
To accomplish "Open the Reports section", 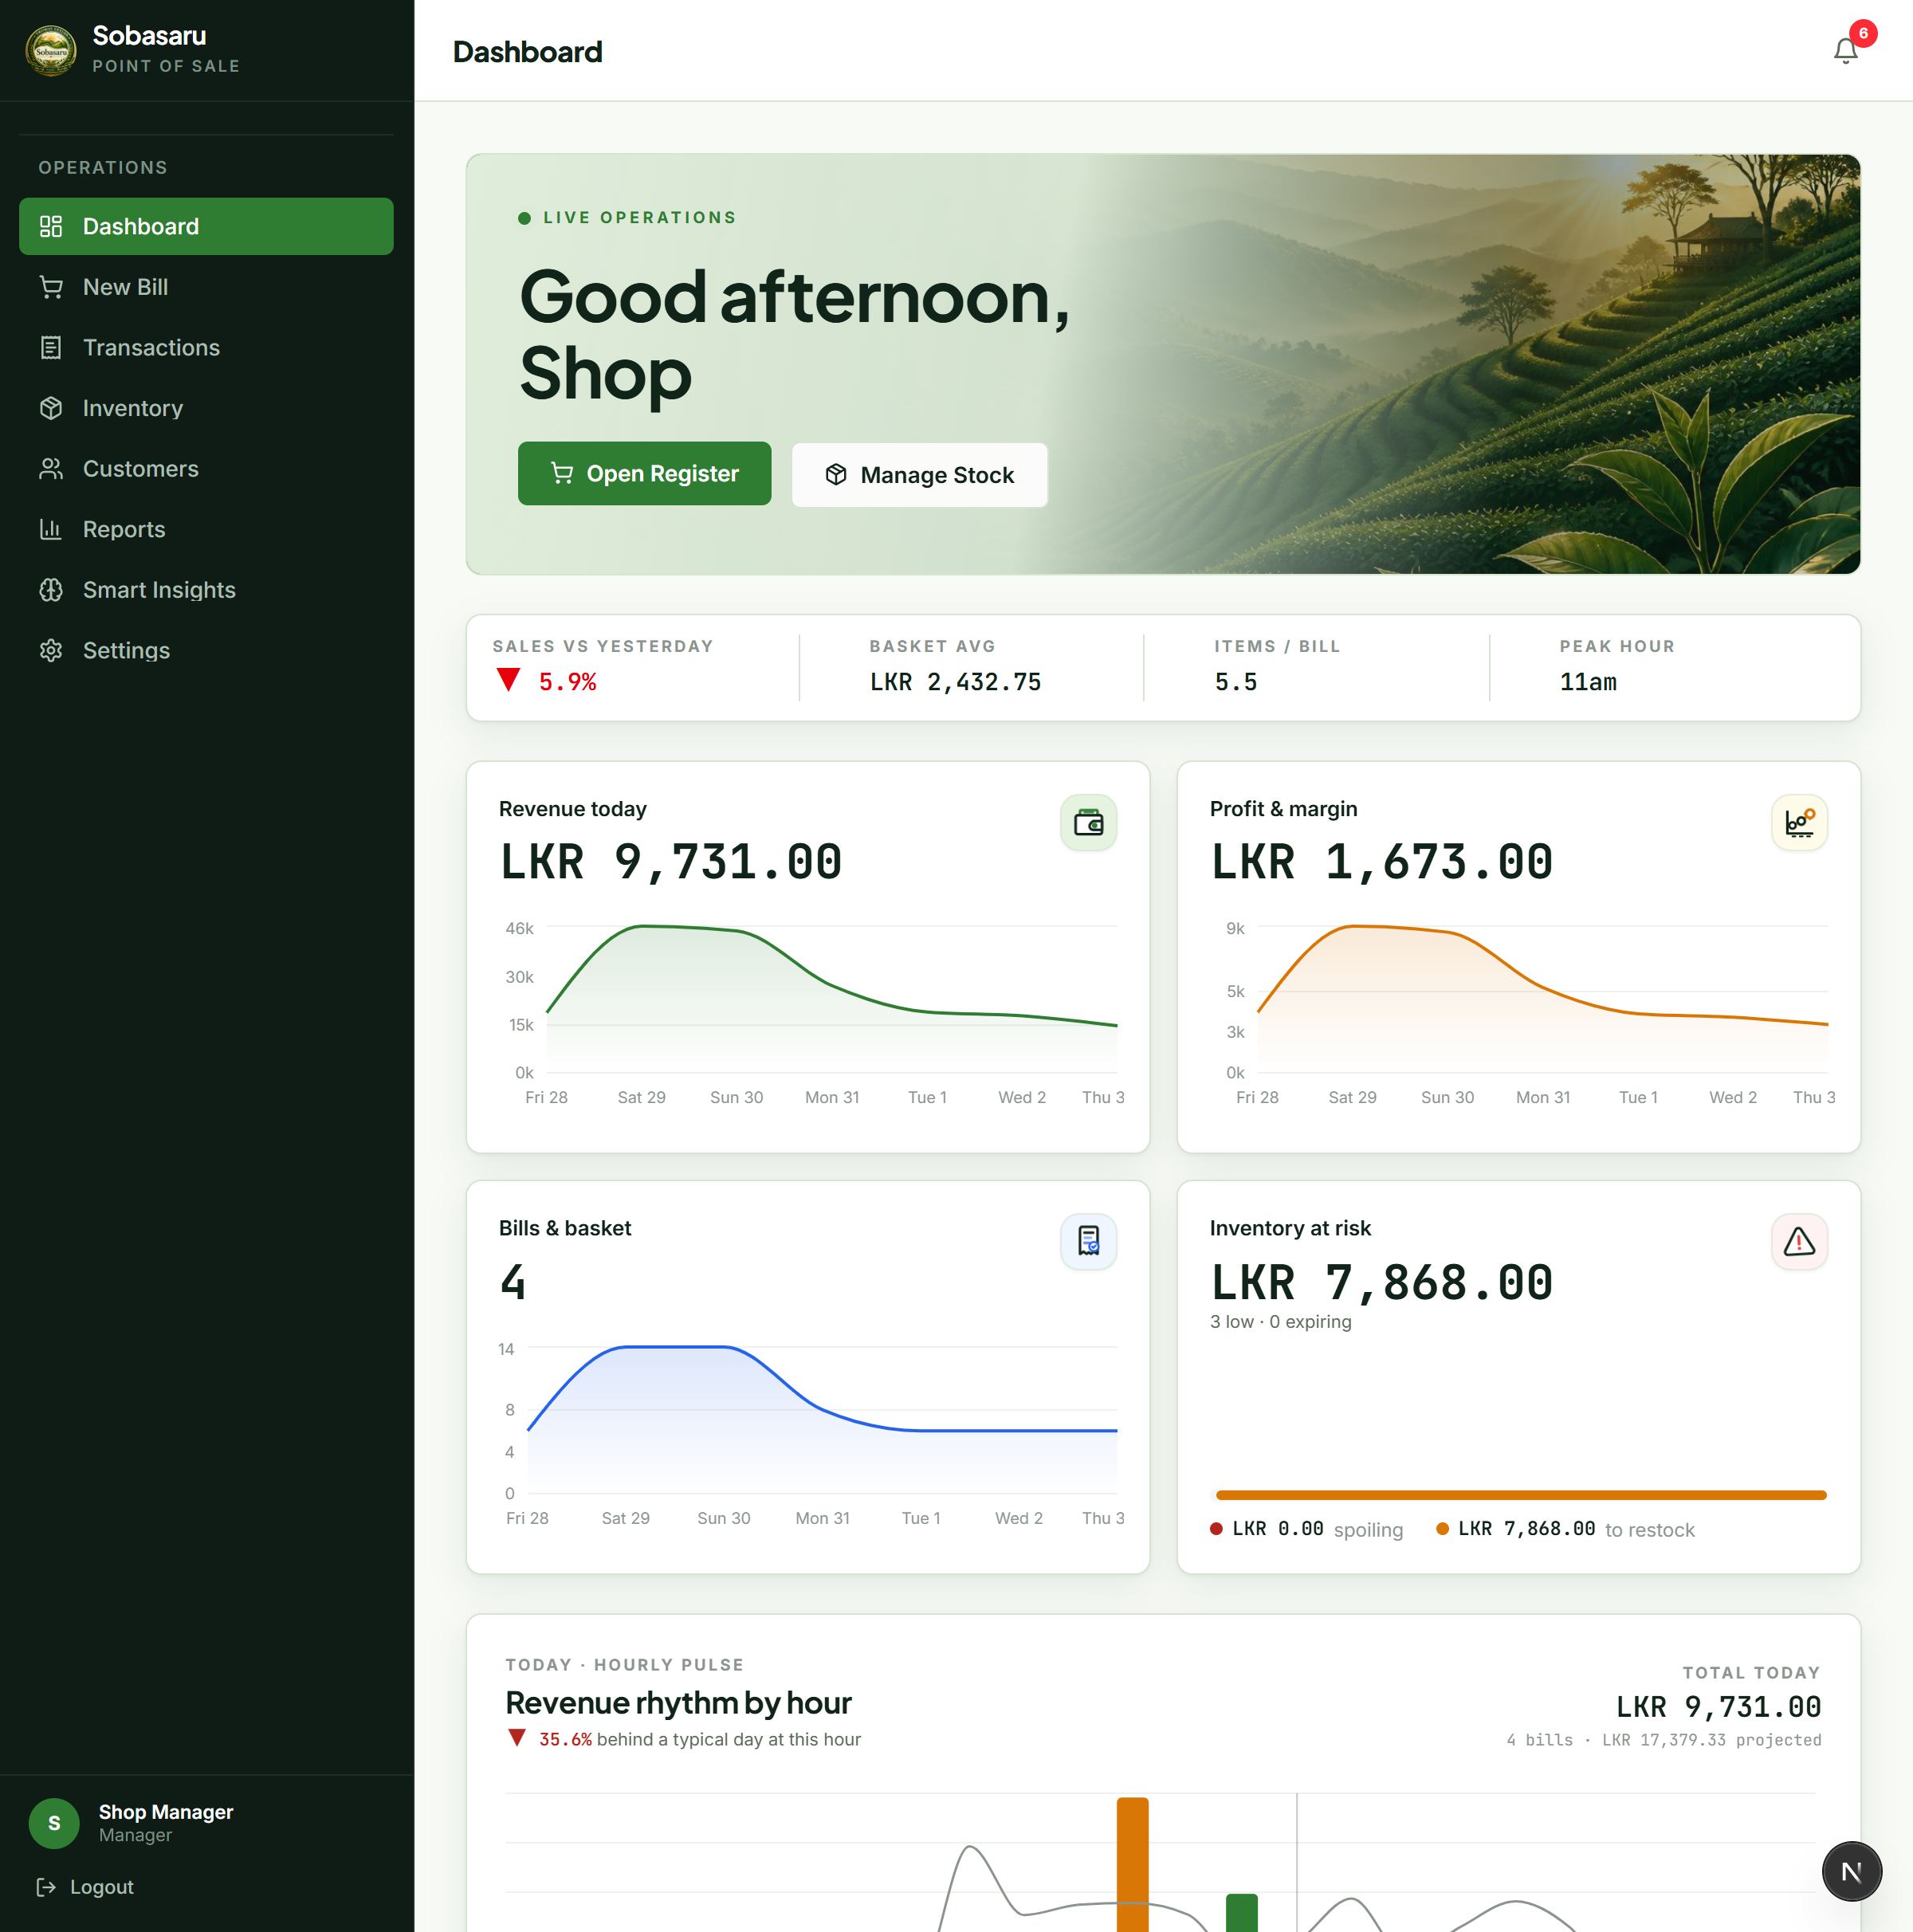I will point(206,529).
